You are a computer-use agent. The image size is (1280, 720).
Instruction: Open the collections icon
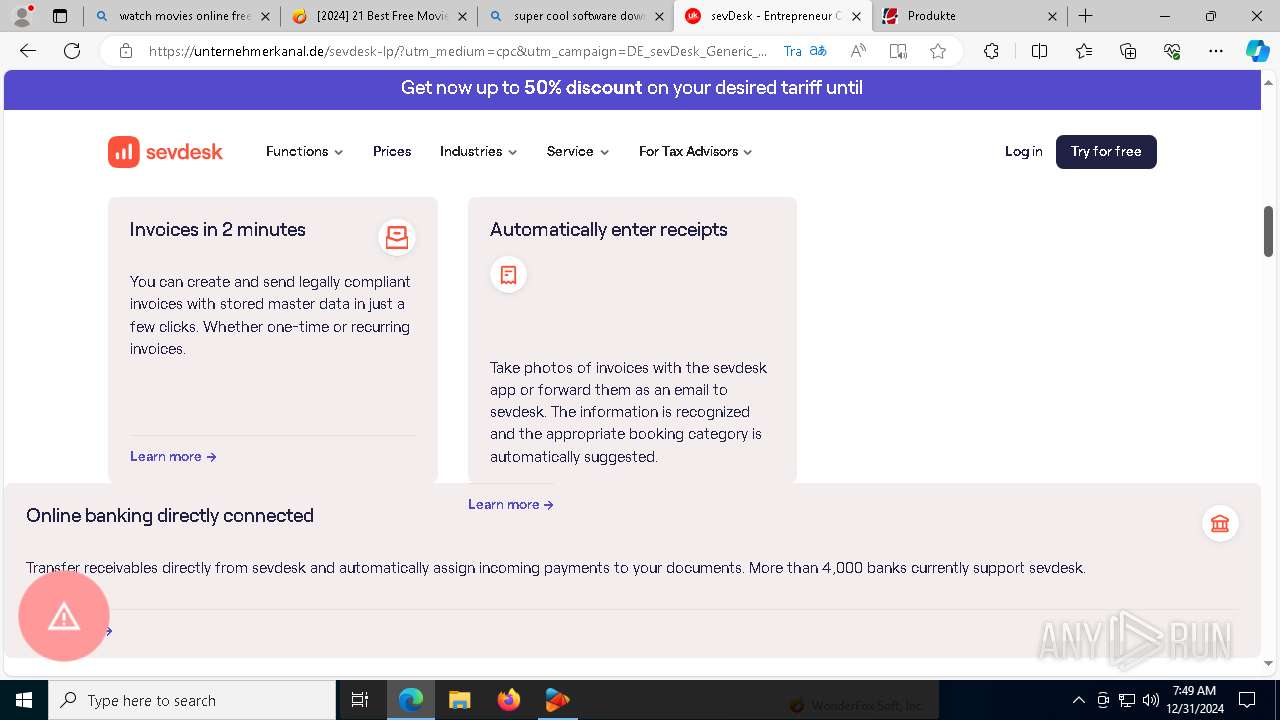pos(1128,51)
